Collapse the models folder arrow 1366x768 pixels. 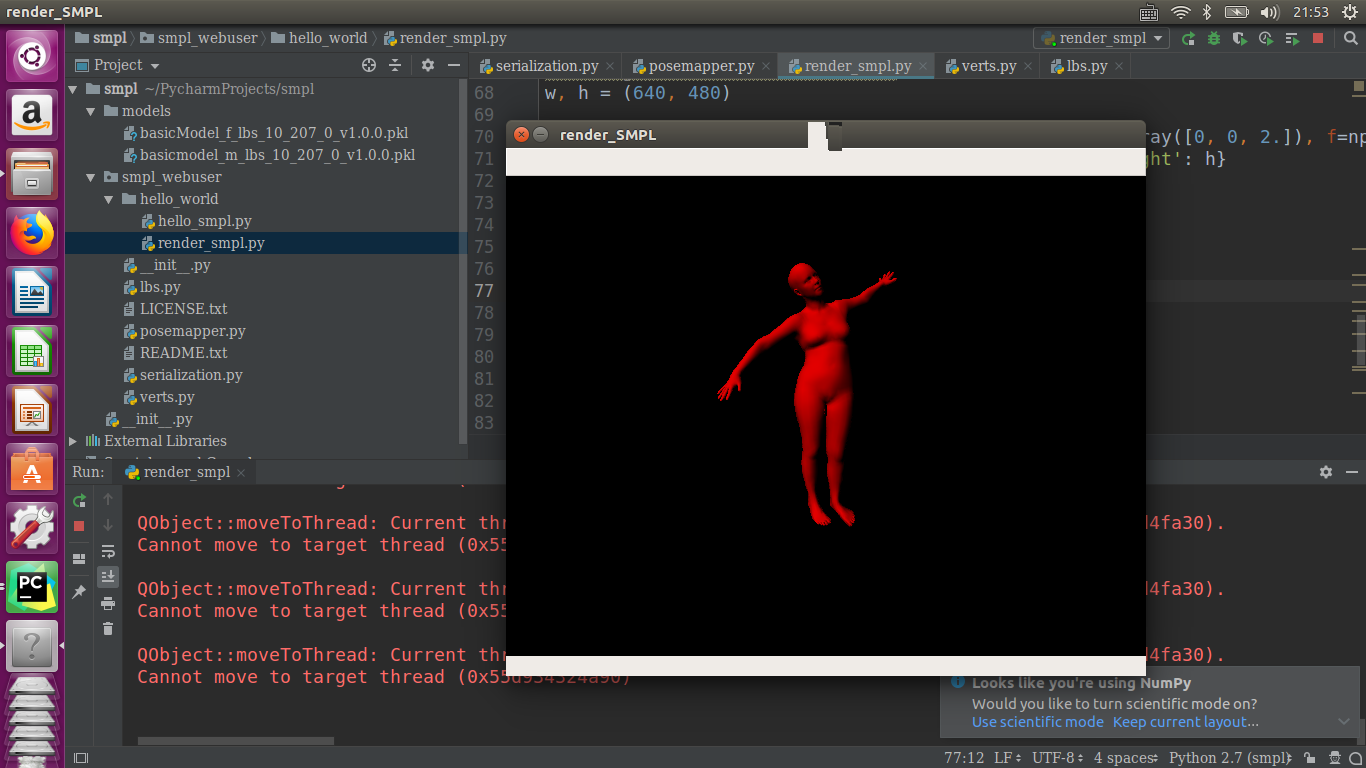tap(91, 111)
